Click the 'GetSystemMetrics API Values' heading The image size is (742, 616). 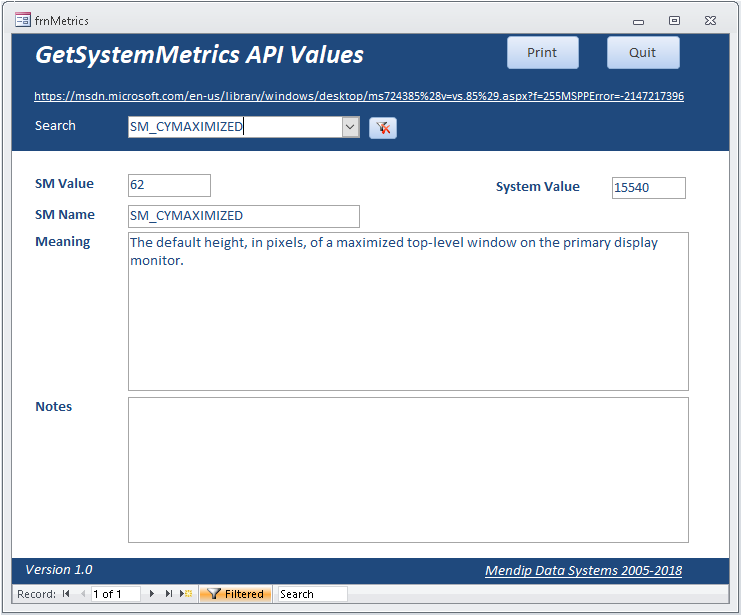[x=199, y=55]
